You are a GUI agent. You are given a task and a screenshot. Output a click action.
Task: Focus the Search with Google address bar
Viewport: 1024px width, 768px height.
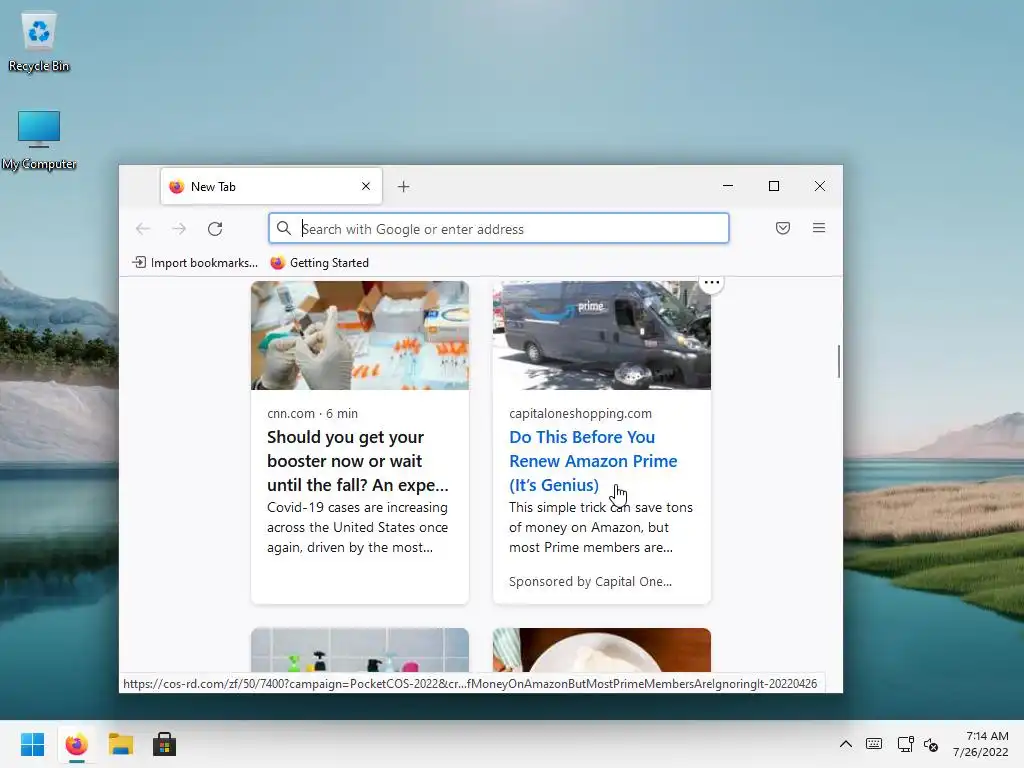tap(499, 229)
